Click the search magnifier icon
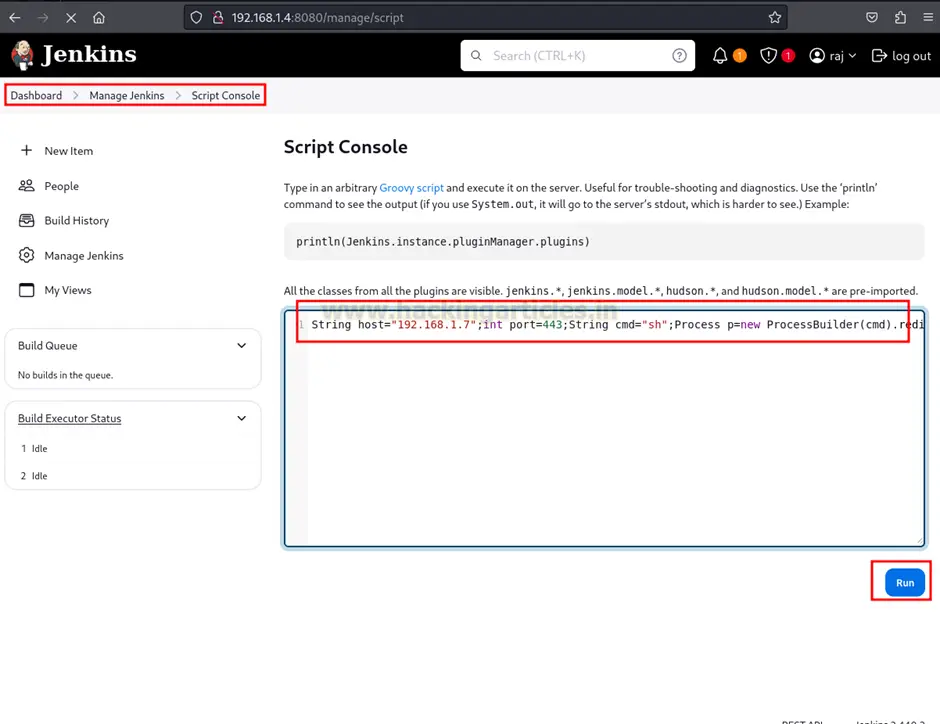940x724 pixels. pos(476,56)
